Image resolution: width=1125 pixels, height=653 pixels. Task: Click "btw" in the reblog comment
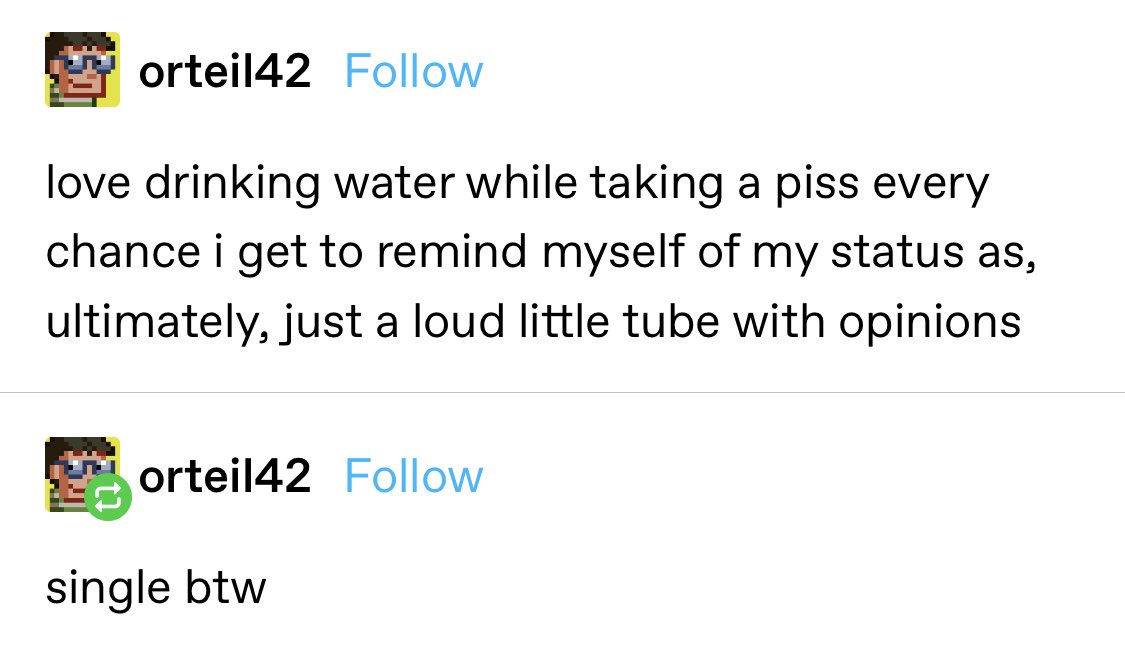(x=225, y=587)
